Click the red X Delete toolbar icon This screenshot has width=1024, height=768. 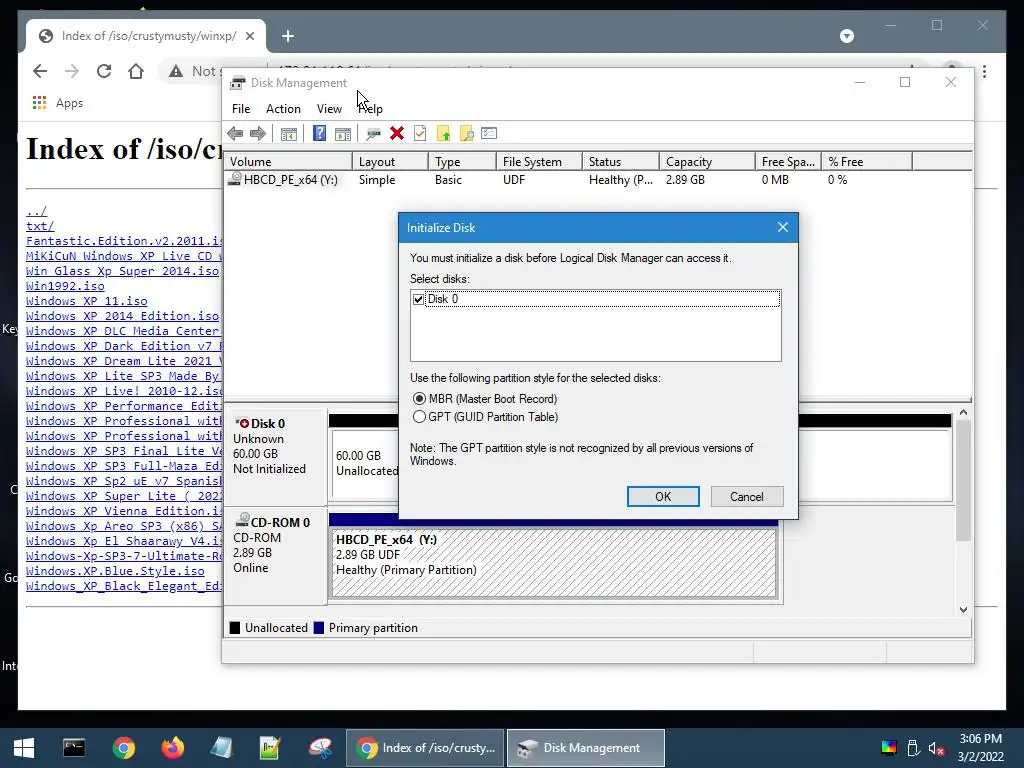point(396,133)
